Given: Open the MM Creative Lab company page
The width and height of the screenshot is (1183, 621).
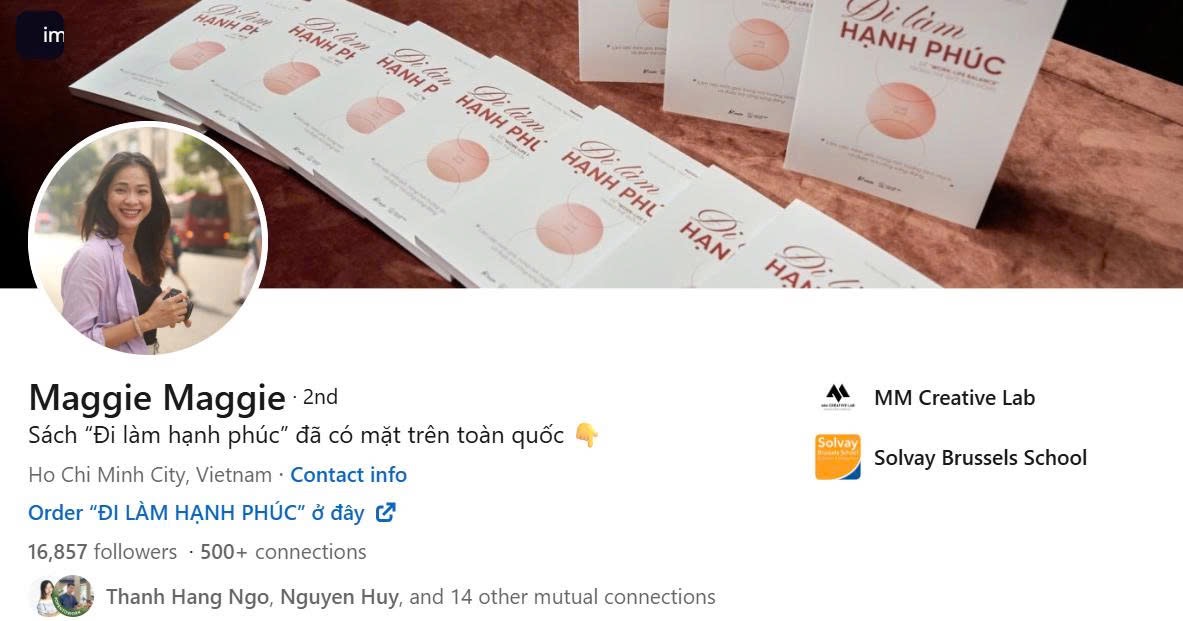Looking at the screenshot, I should click(x=954, y=398).
